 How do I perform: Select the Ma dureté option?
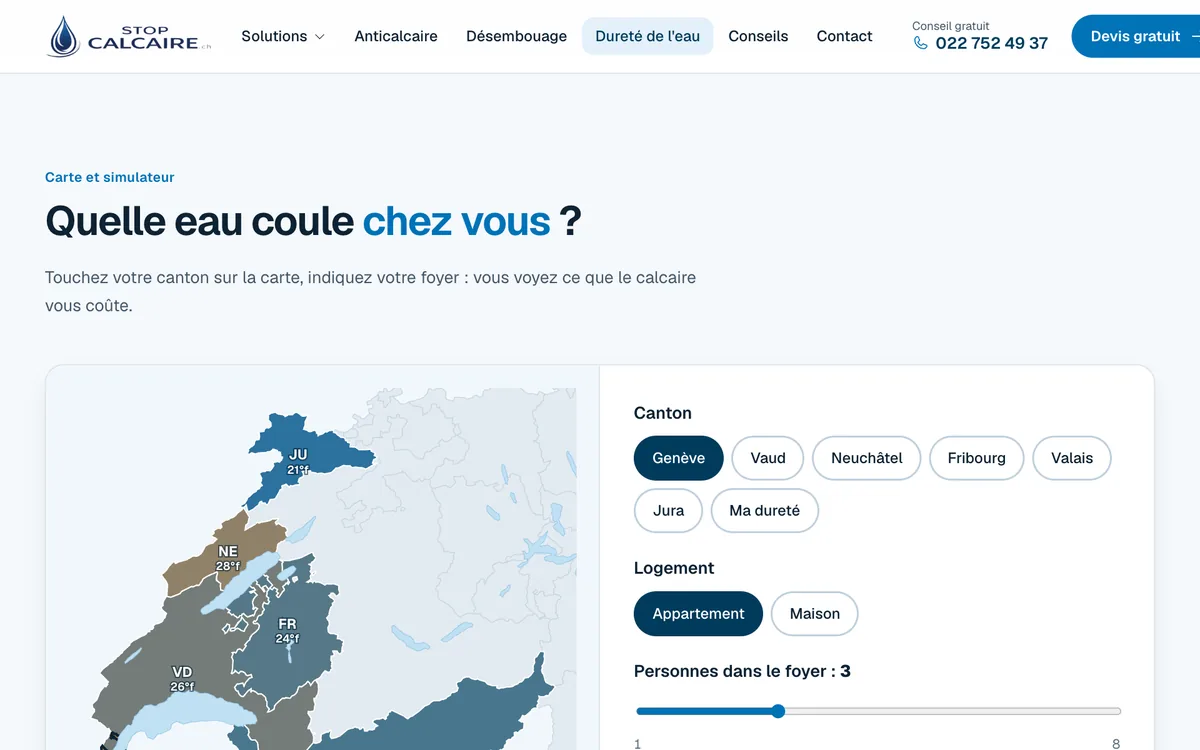tap(765, 510)
